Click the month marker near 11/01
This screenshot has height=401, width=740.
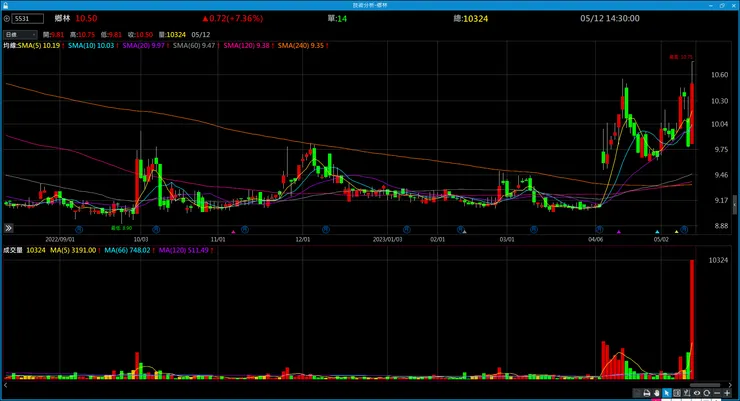(x=244, y=229)
